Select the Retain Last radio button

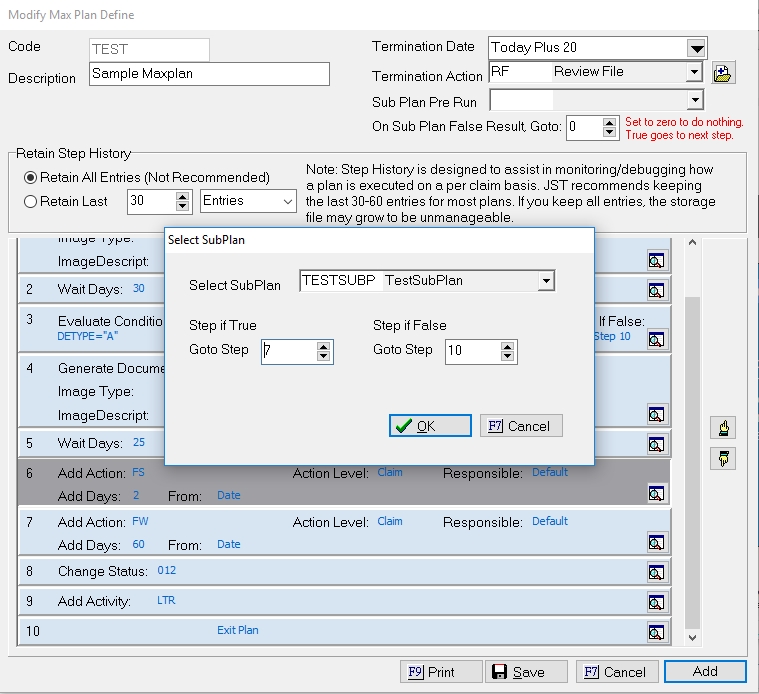pos(31,202)
